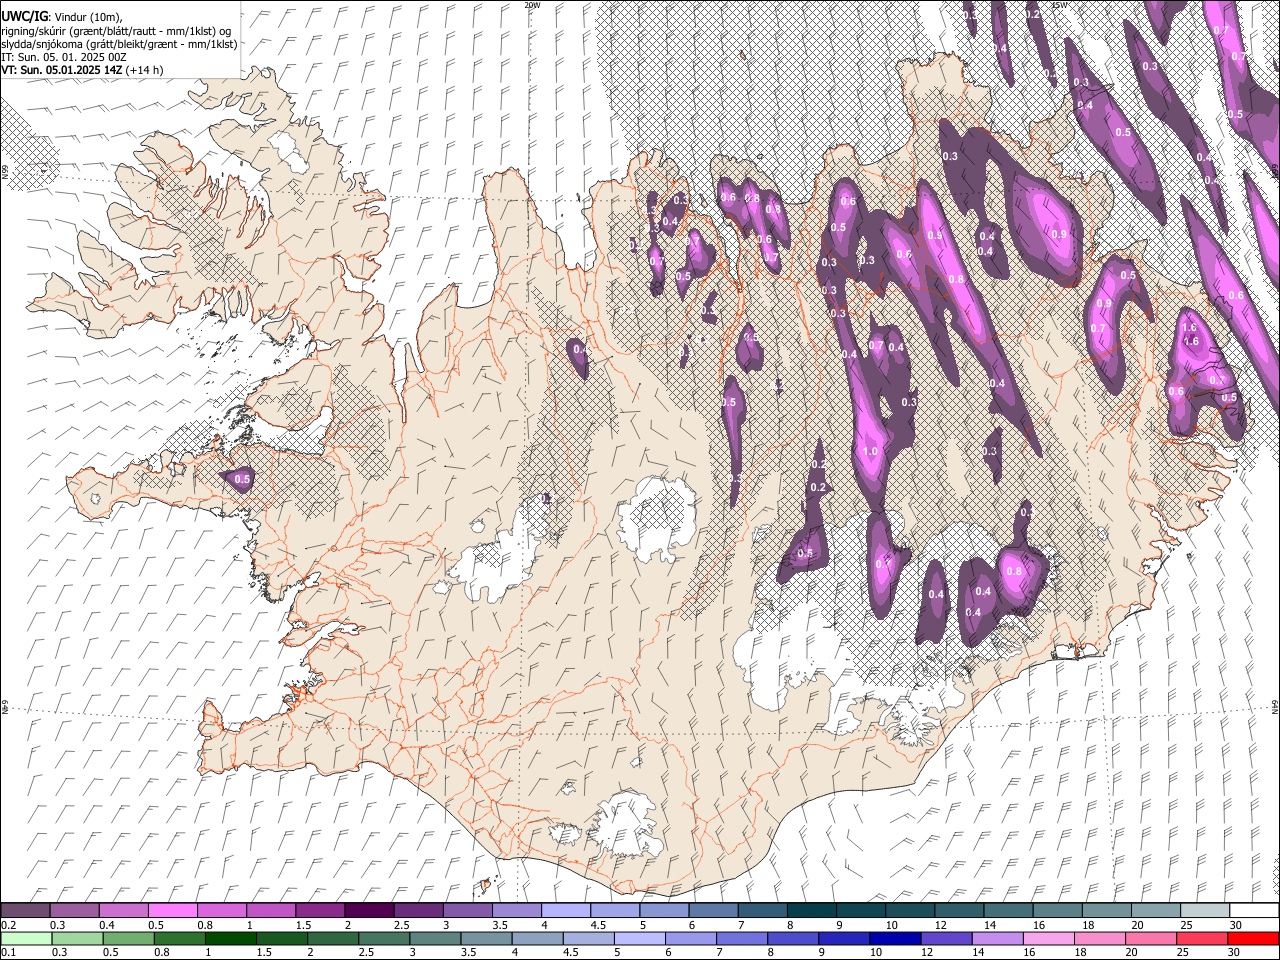Select the purple snow-legend swatch starting at 1.5
1280x960 pixels.
319,910
